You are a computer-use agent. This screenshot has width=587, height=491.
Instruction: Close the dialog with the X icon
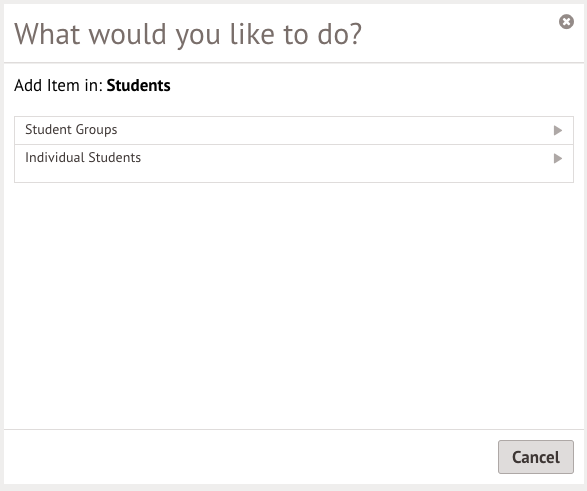click(566, 22)
